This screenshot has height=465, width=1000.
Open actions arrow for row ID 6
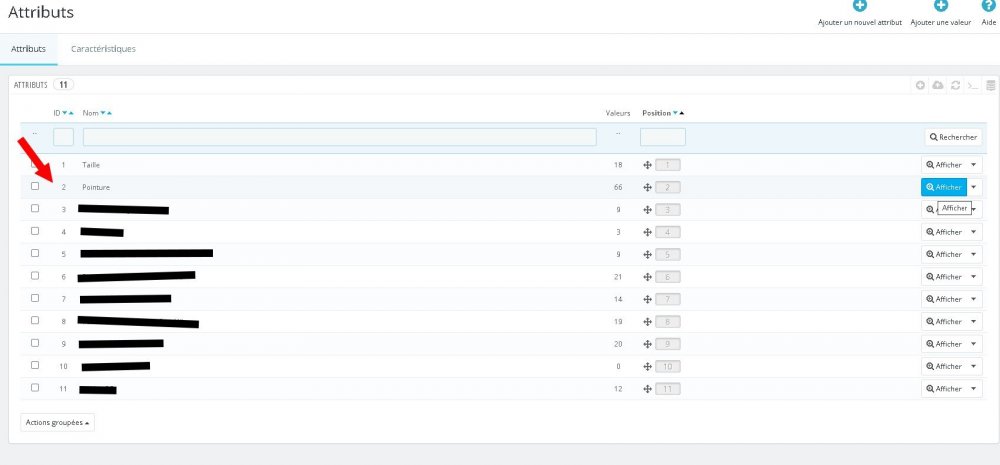pos(974,277)
